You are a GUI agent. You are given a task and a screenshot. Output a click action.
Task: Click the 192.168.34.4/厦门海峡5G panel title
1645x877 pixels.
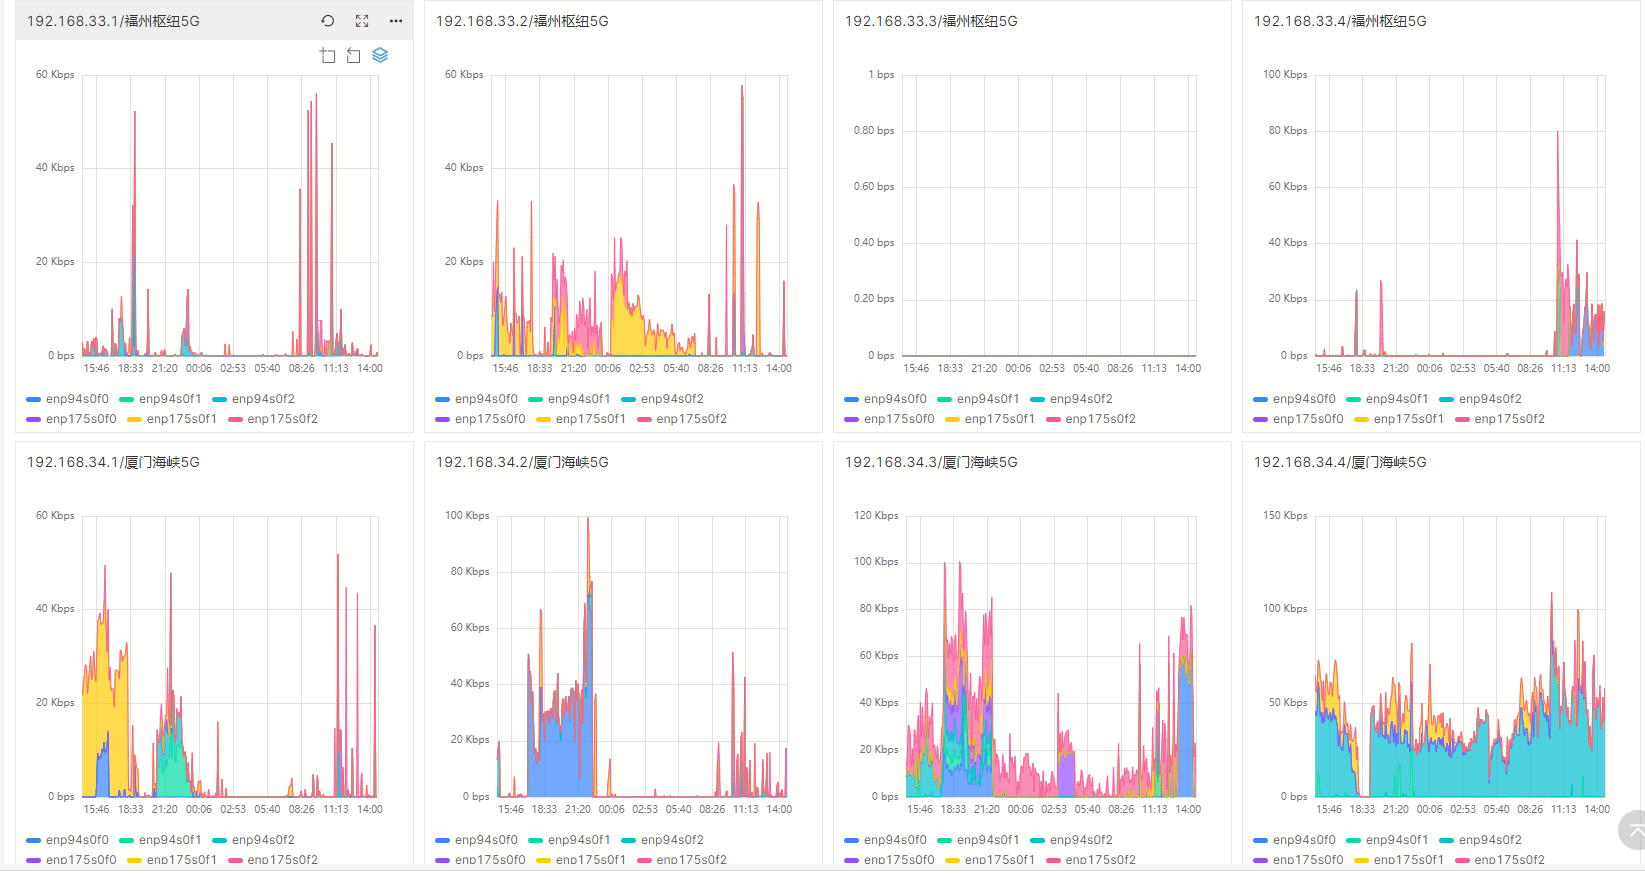coord(1340,462)
